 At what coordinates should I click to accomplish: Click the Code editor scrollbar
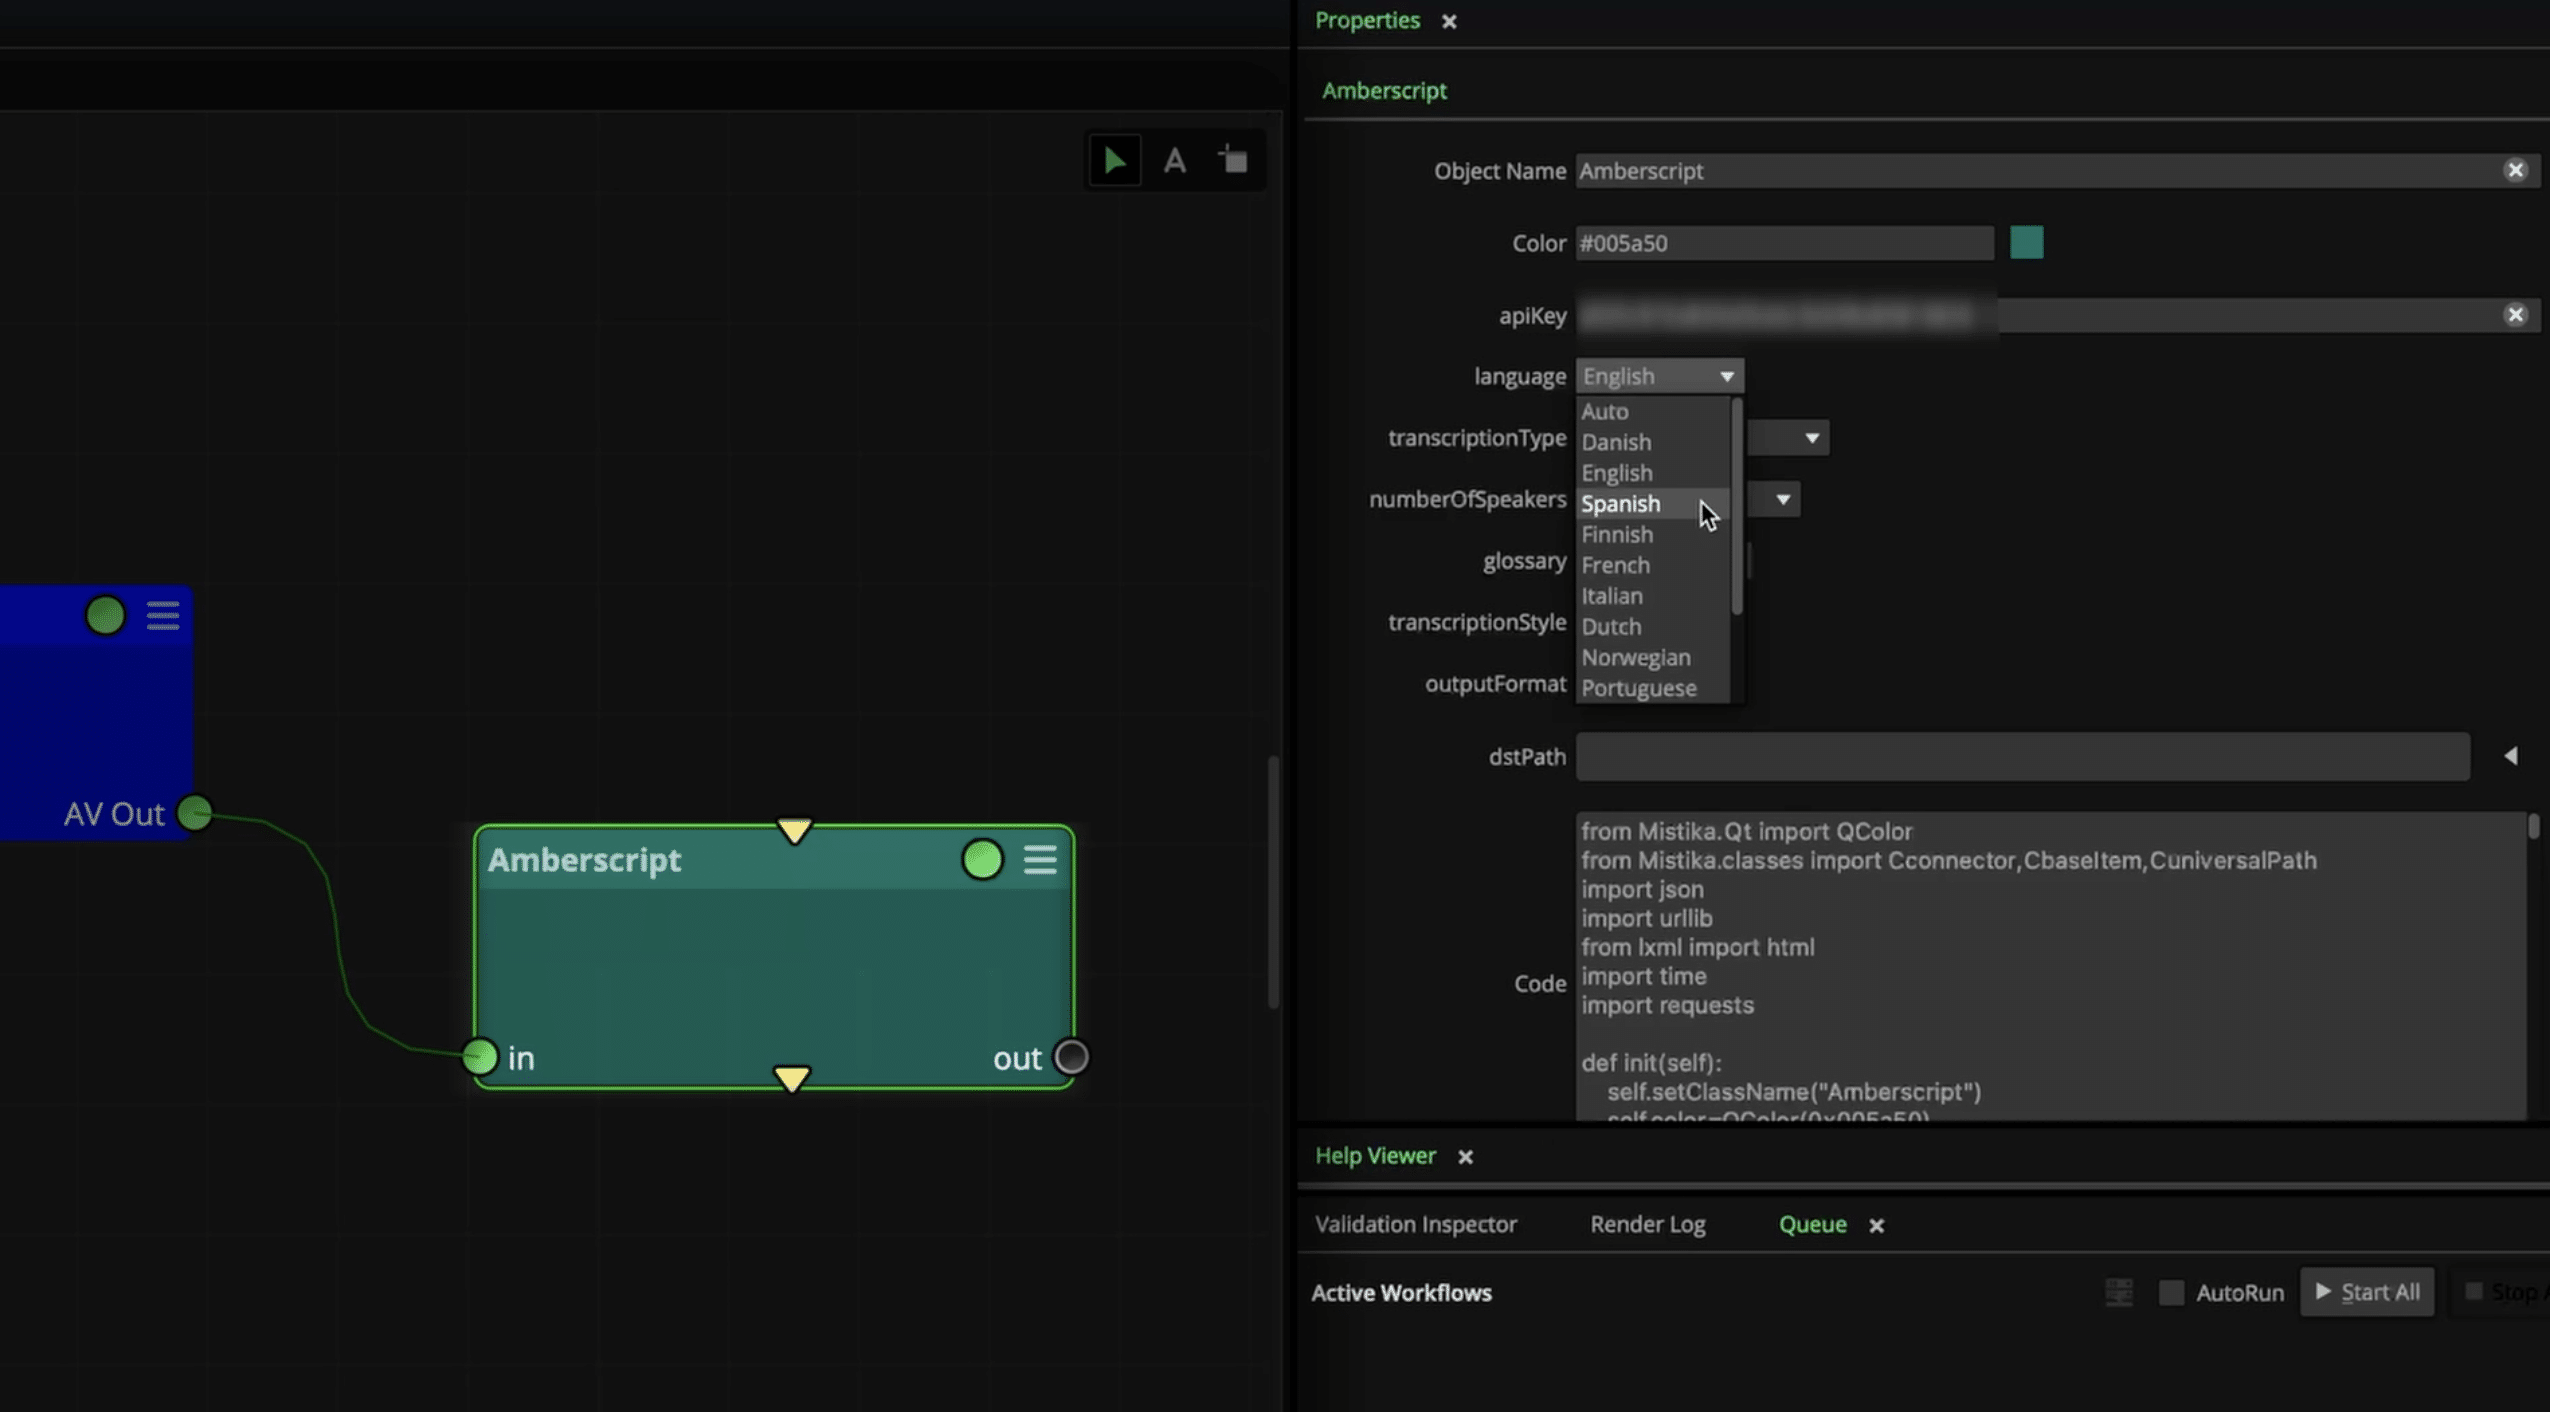[2533, 826]
